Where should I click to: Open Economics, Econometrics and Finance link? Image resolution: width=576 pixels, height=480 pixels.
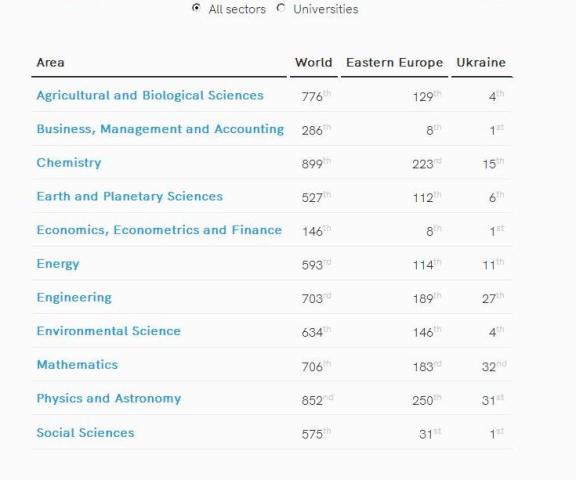pyautogui.click(x=159, y=230)
